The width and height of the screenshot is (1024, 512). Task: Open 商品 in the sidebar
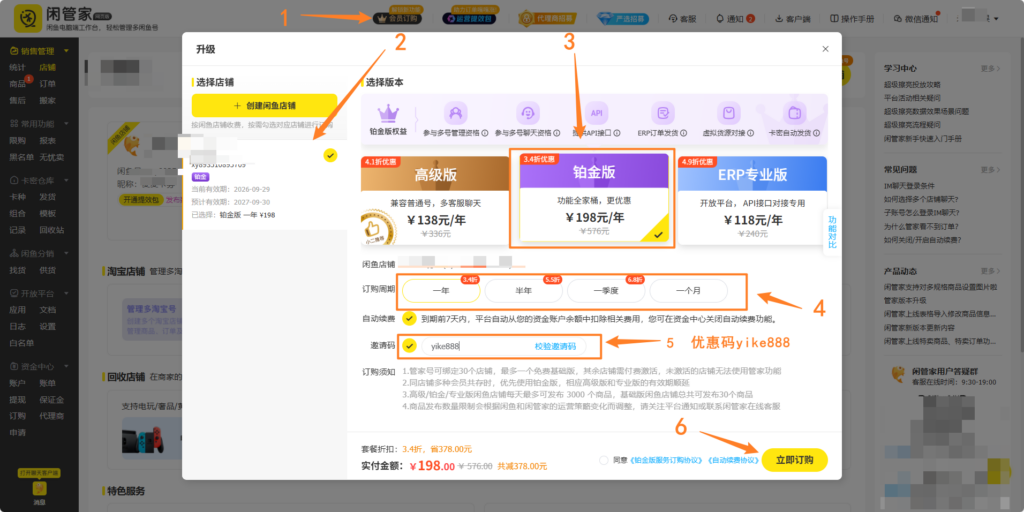tap(17, 84)
